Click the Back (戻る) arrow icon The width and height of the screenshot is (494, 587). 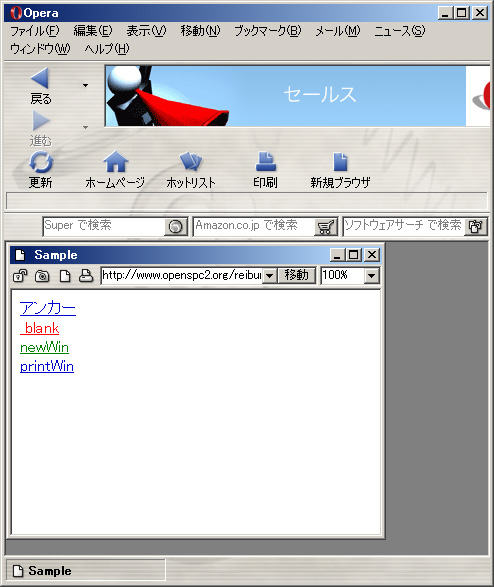(x=40, y=78)
